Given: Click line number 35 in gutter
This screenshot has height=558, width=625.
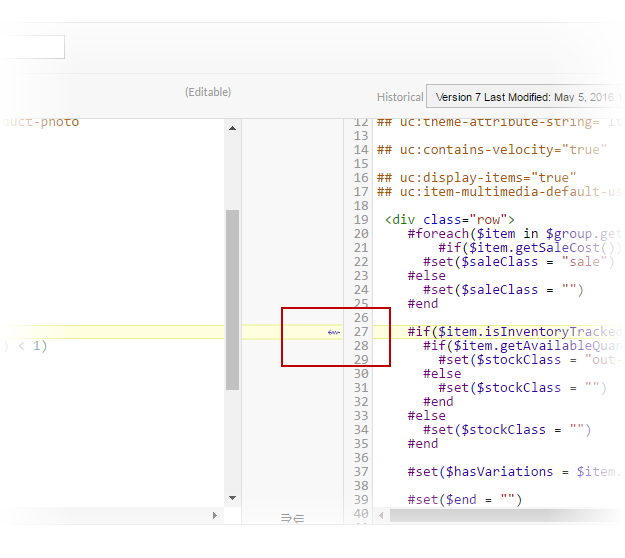Looking at the screenshot, I should tap(361, 444).
